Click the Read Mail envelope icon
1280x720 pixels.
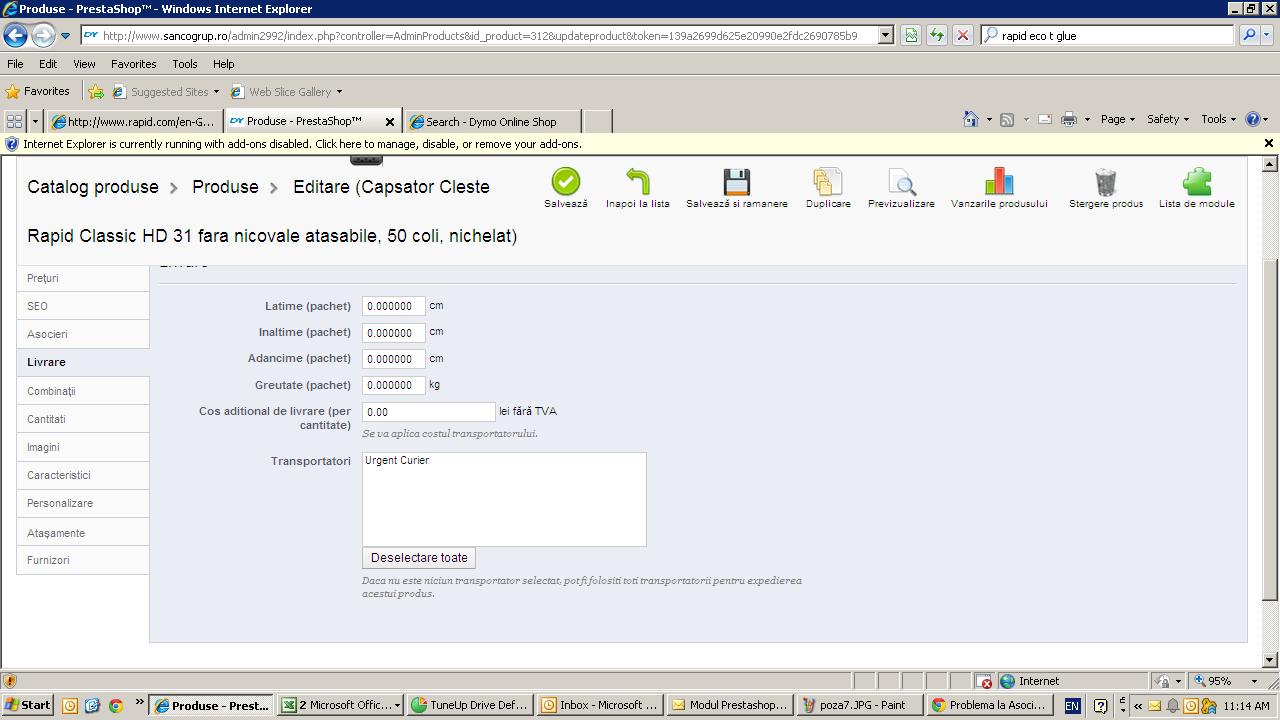1045,119
